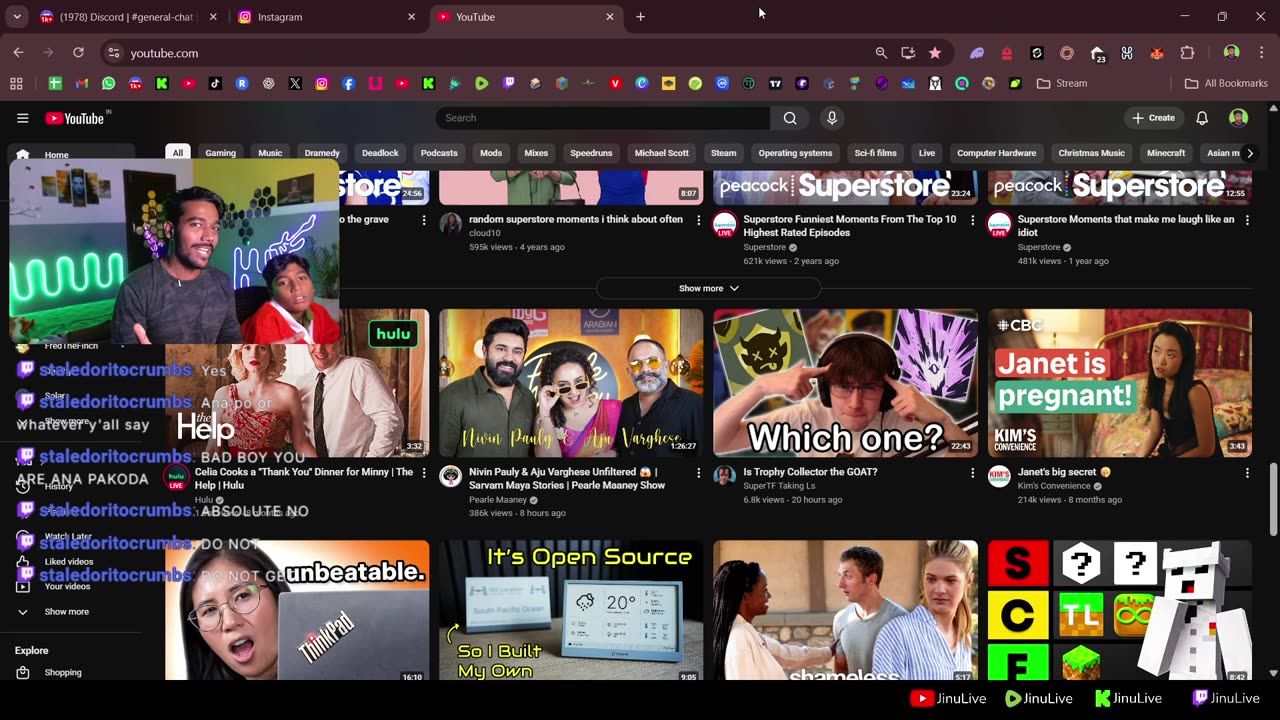
Task: Bookmark this page with the star icon
Action: tap(934, 53)
